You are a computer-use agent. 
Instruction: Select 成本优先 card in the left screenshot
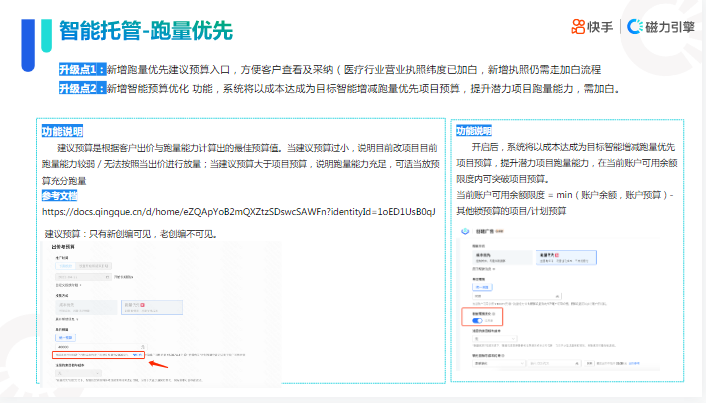(86, 308)
